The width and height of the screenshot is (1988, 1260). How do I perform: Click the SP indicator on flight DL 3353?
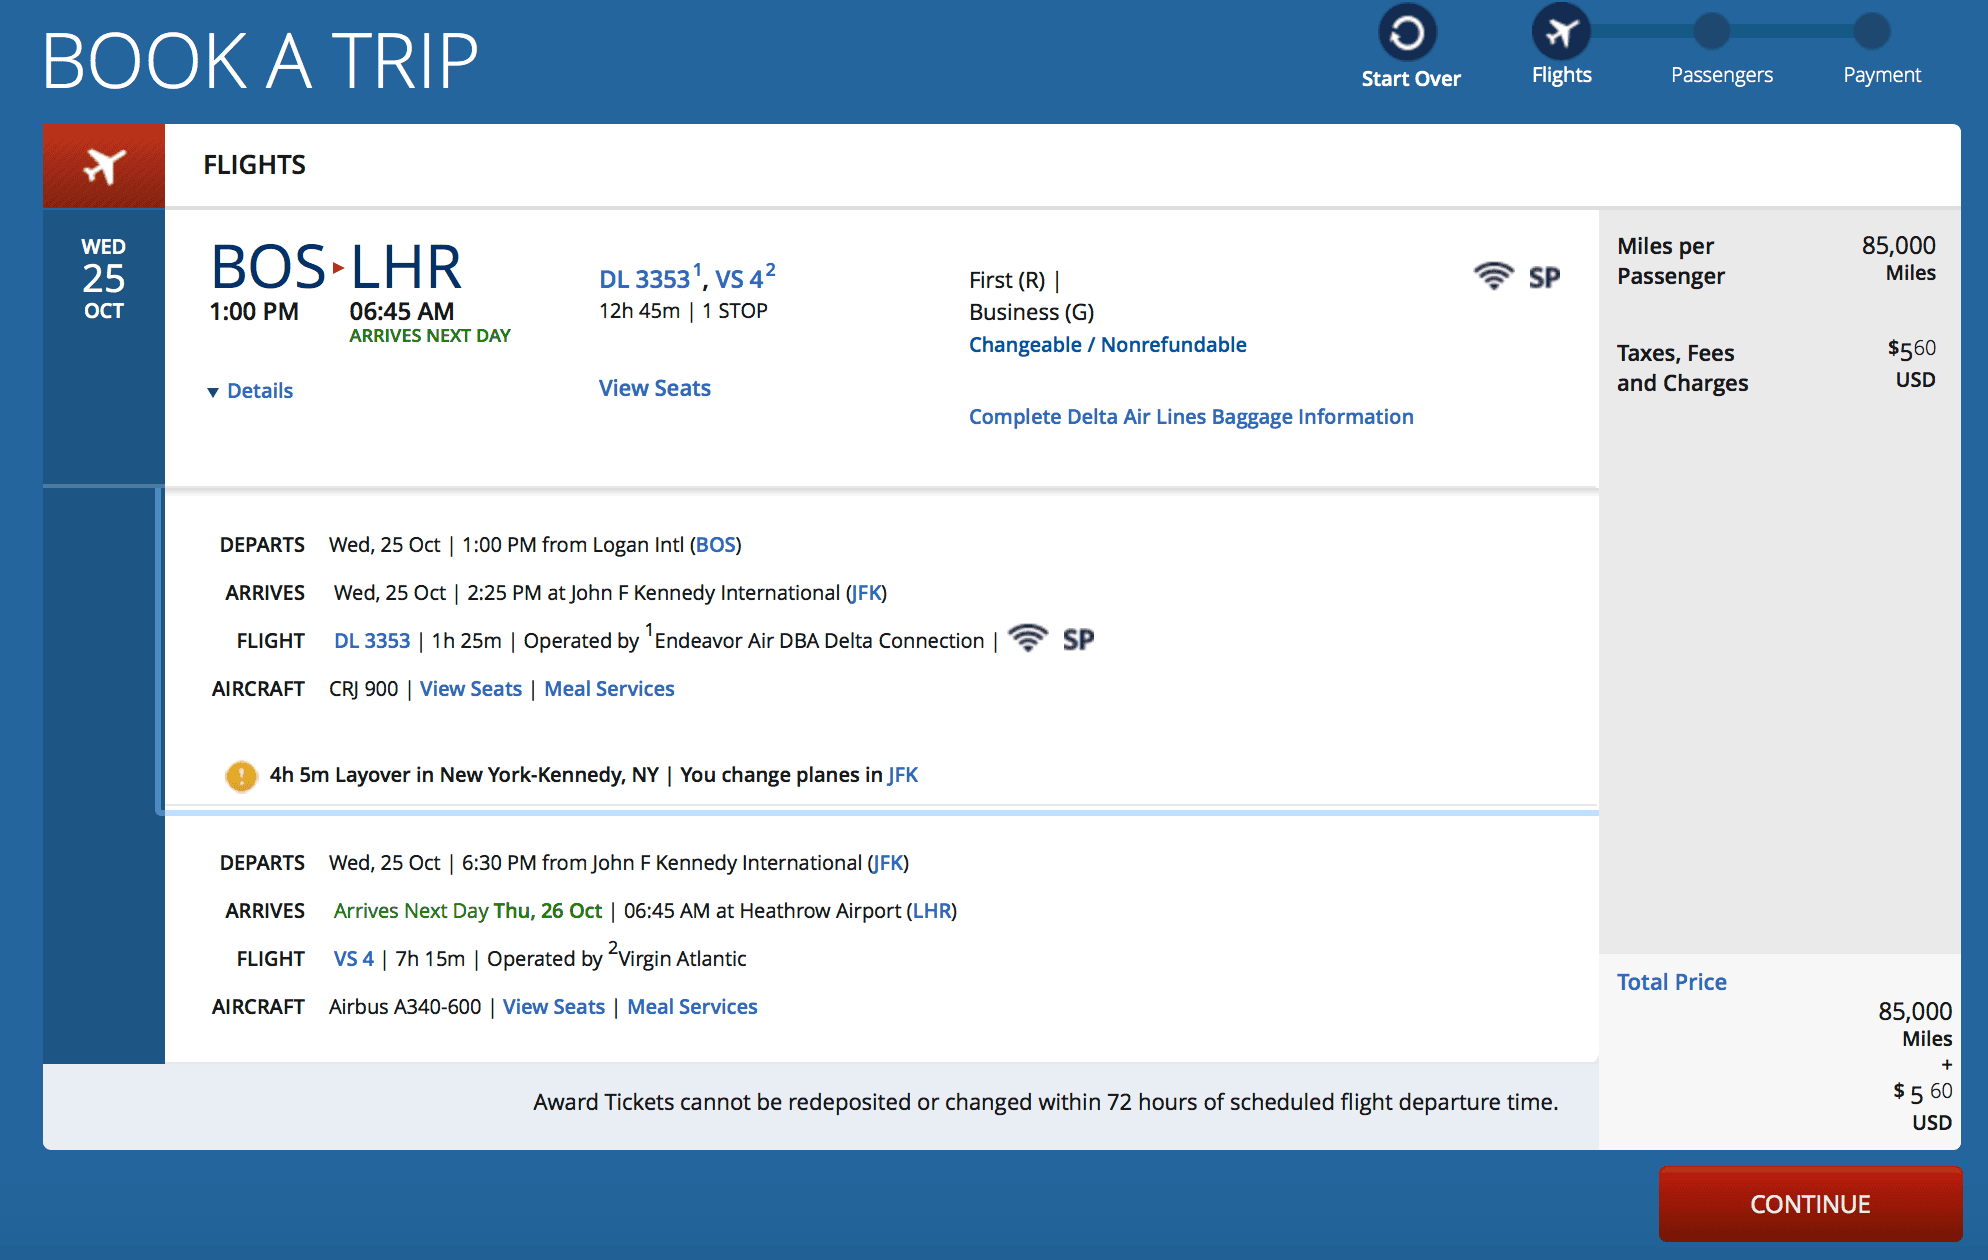click(1078, 639)
